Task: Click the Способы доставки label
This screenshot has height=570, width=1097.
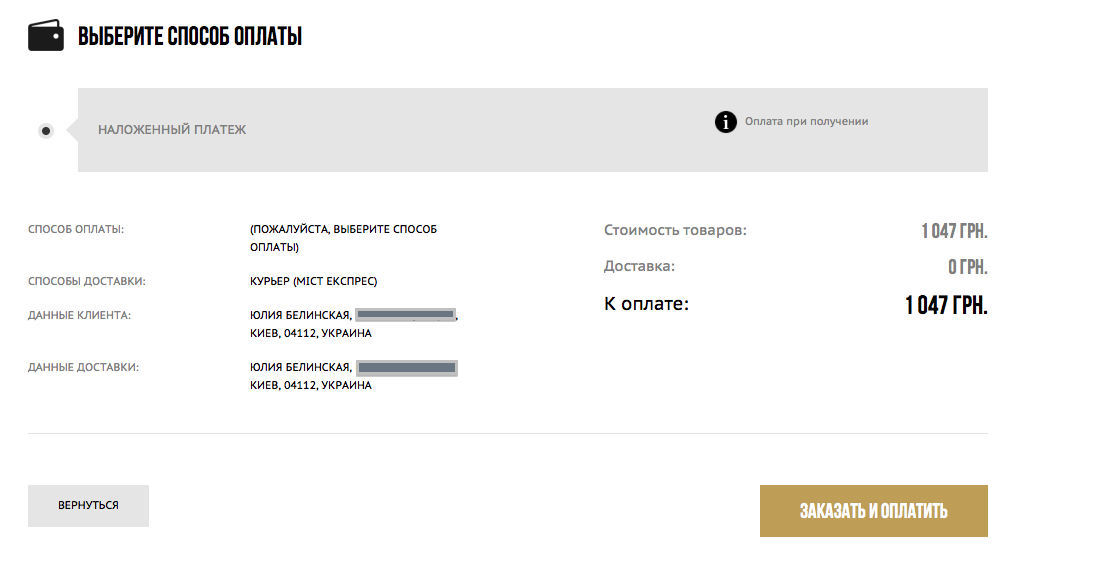Action: (x=87, y=281)
